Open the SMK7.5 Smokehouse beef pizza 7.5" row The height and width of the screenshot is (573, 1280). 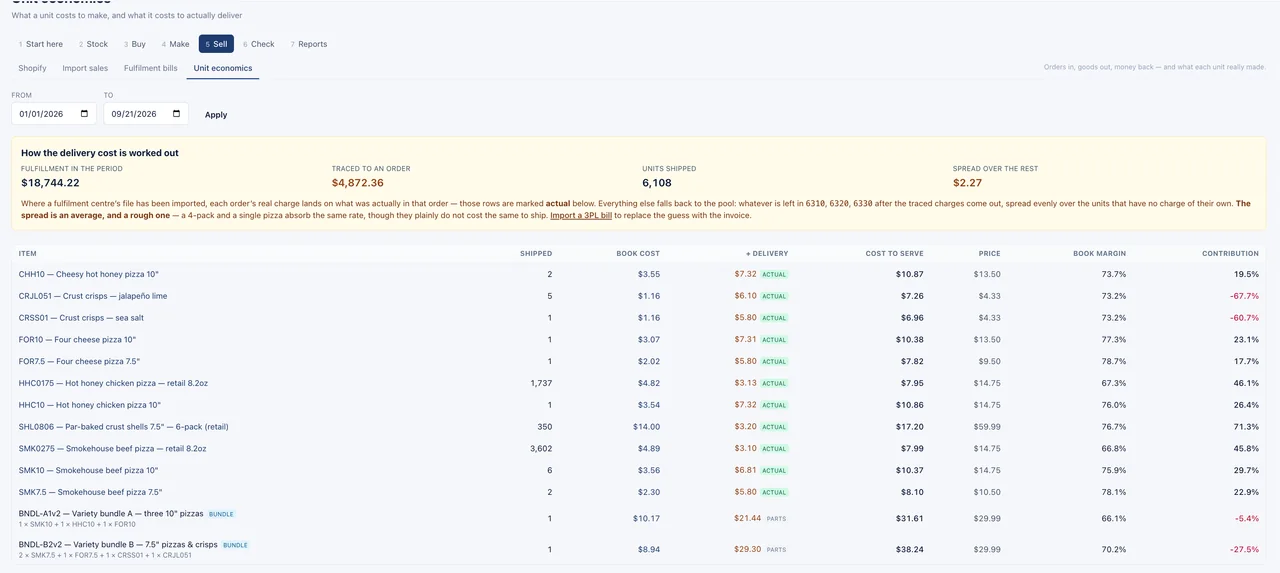click(x=639, y=492)
